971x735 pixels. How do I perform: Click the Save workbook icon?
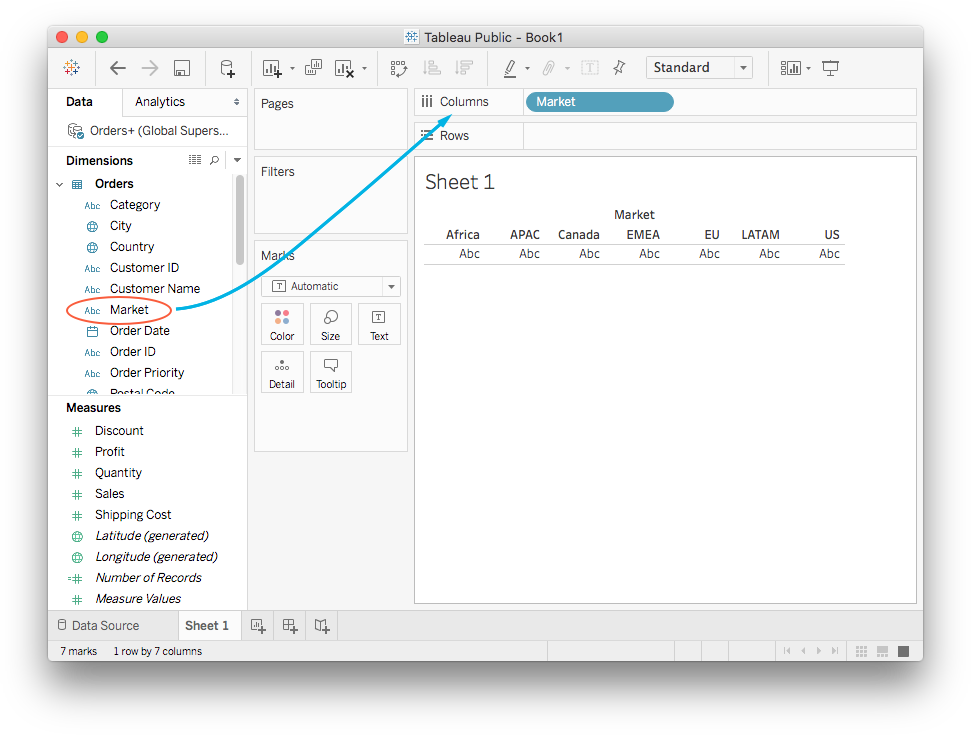(181, 68)
